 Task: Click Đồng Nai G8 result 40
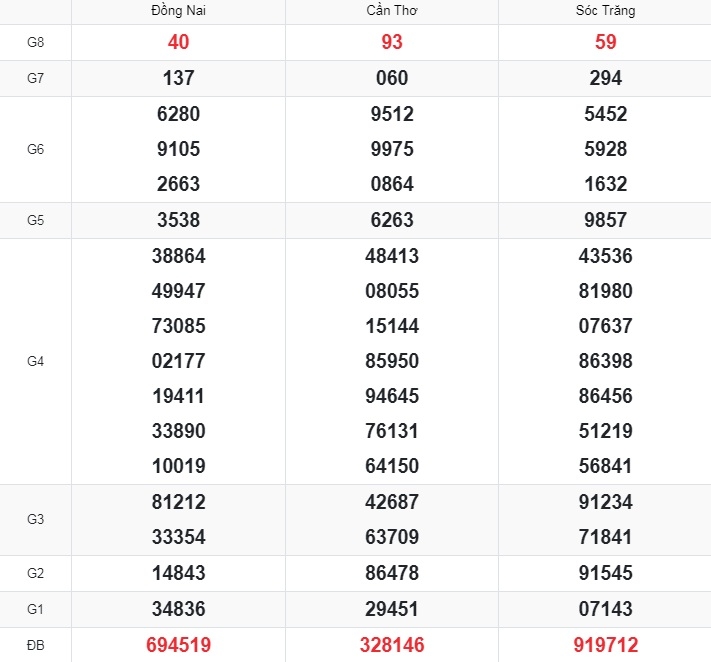(x=178, y=42)
